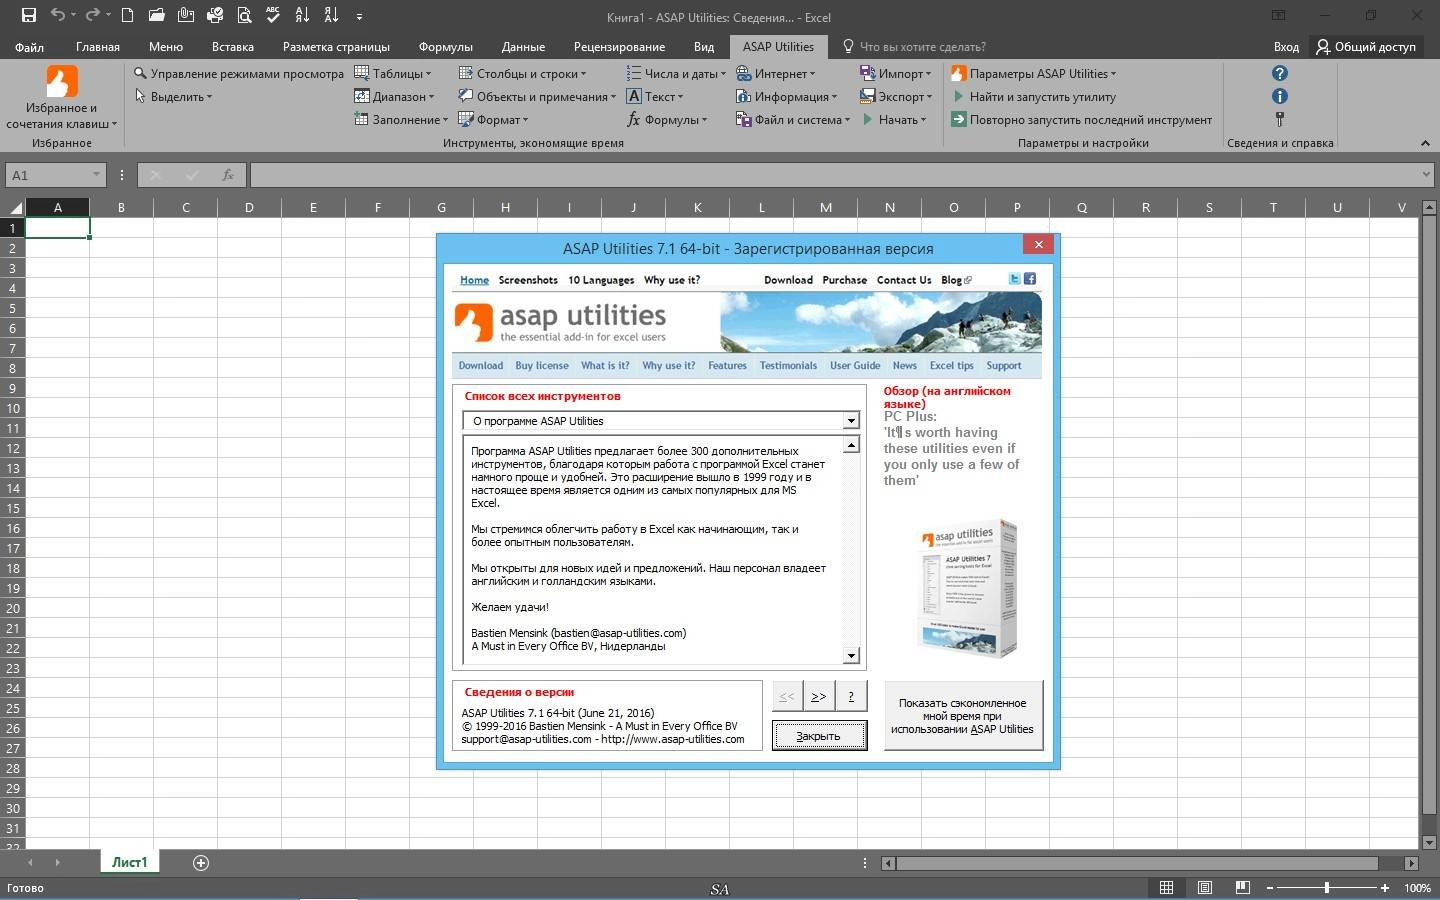Collapse the ribbon with the arrow

point(1425,143)
